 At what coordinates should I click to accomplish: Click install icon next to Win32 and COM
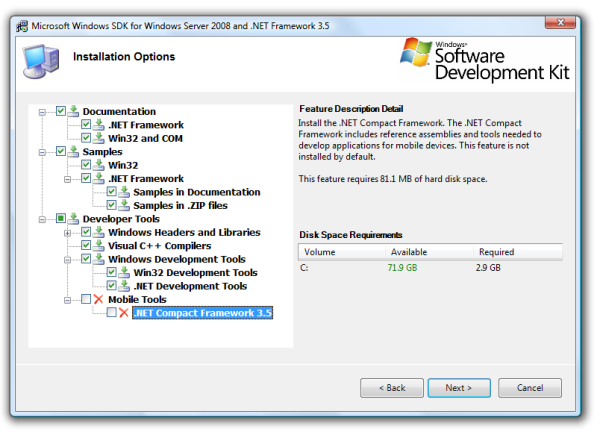click(99, 138)
